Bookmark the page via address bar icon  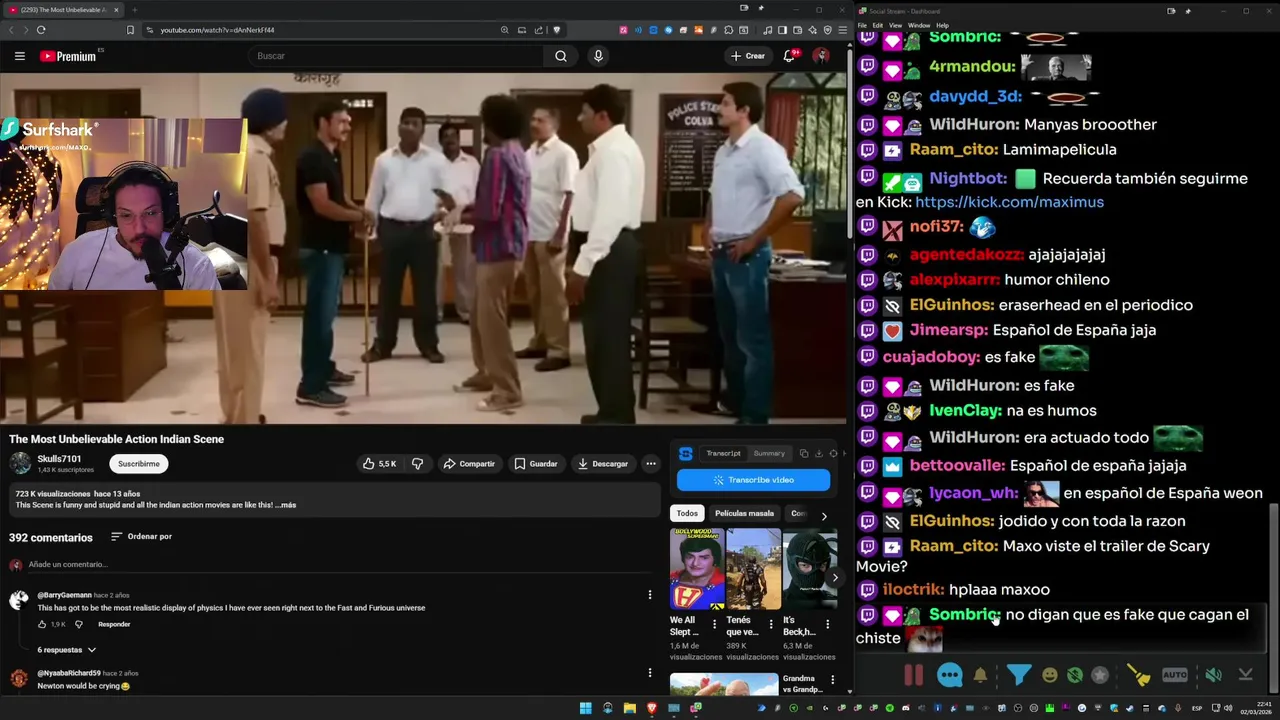coord(130,30)
